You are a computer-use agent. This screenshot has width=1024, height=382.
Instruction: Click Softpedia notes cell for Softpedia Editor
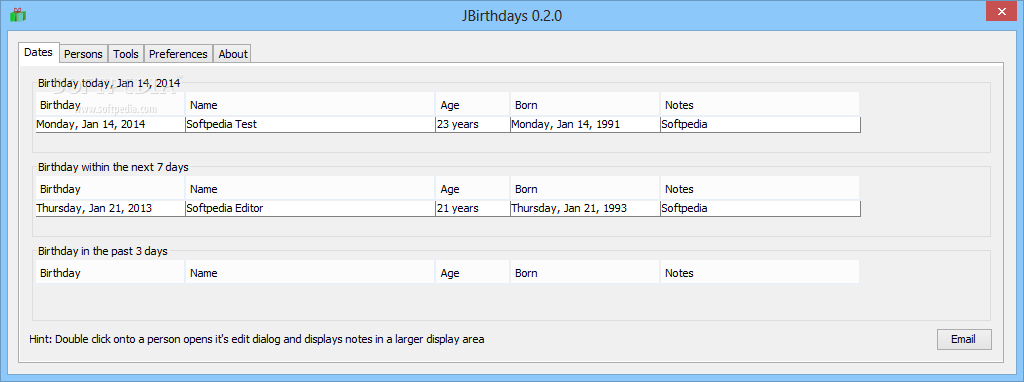[760, 208]
